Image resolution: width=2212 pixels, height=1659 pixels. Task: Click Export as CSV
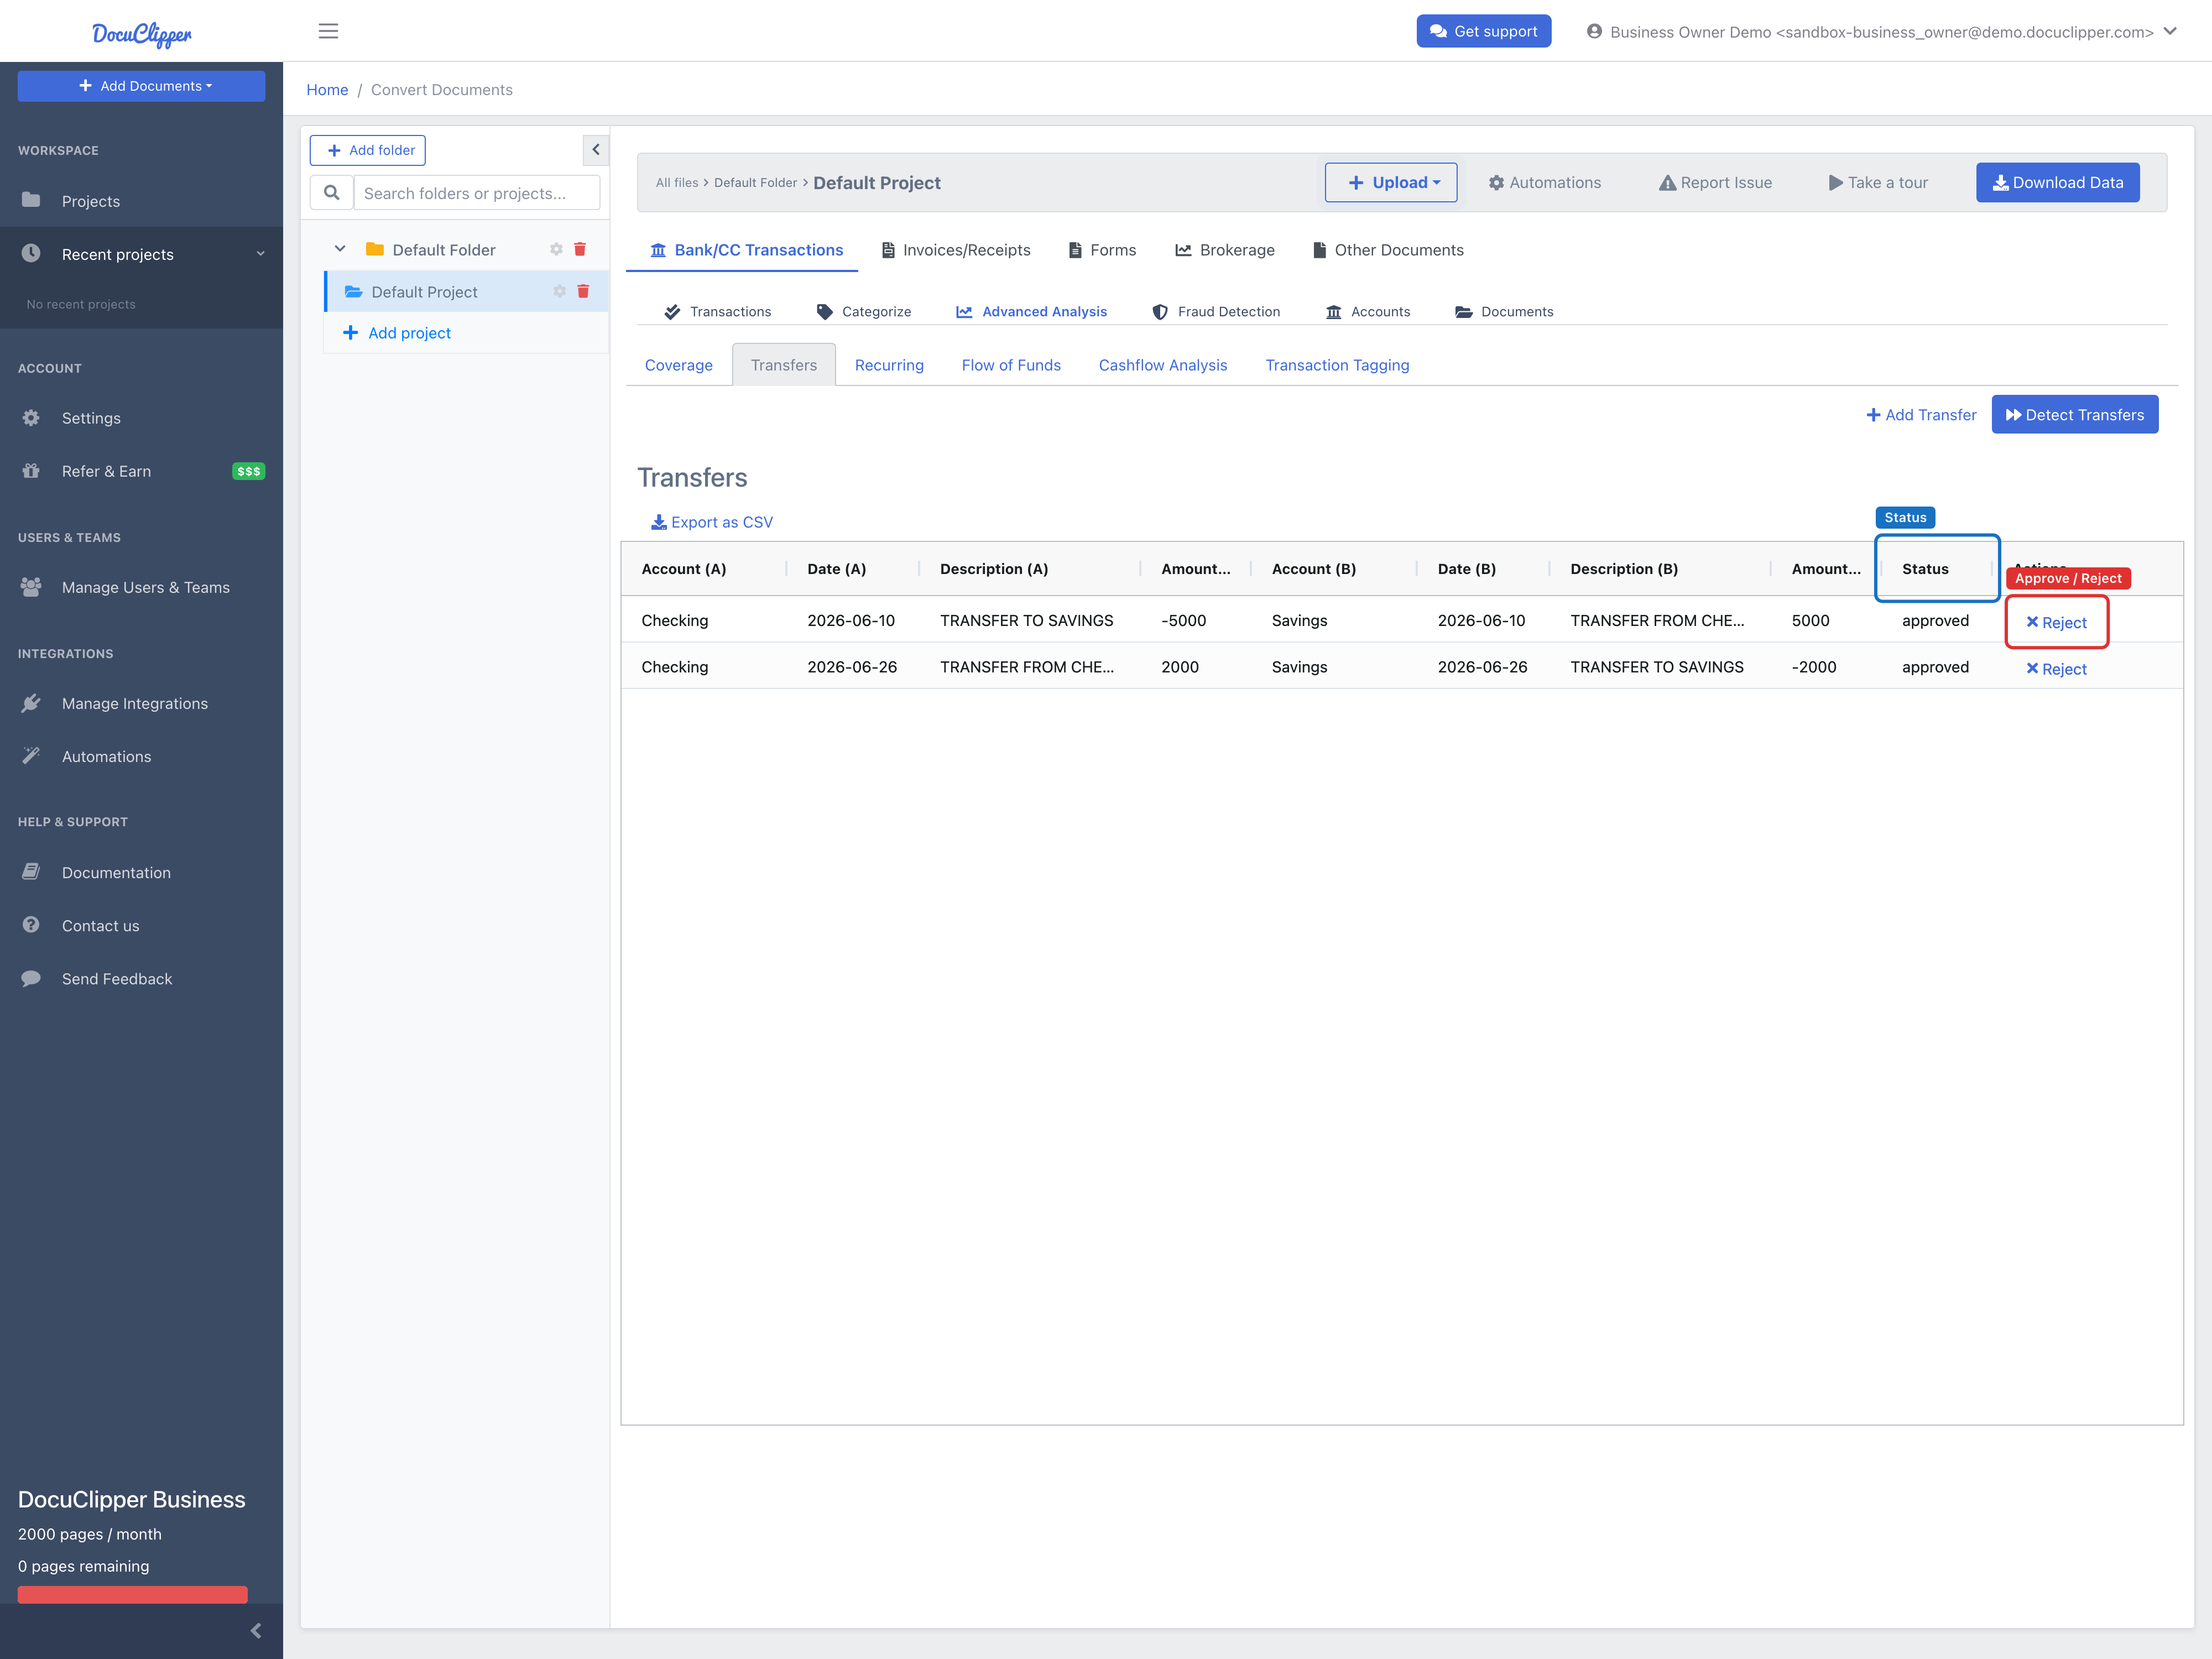coord(712,522)
